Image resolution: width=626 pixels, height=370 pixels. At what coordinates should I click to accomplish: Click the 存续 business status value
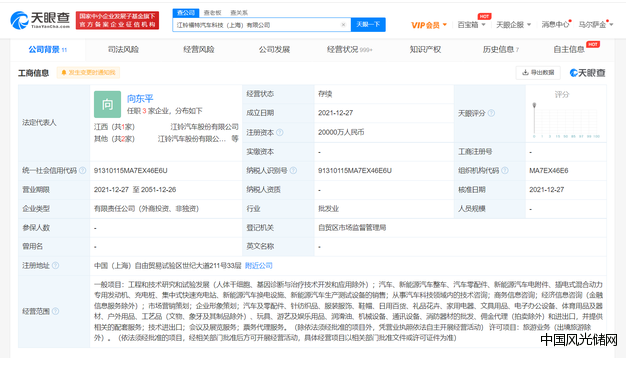[325, 94]
